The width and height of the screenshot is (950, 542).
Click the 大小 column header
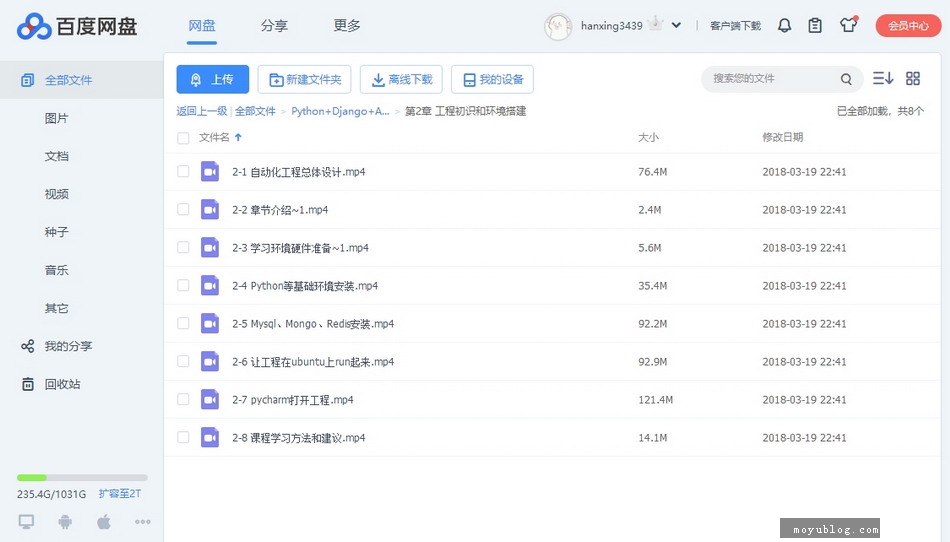[648, 137]
